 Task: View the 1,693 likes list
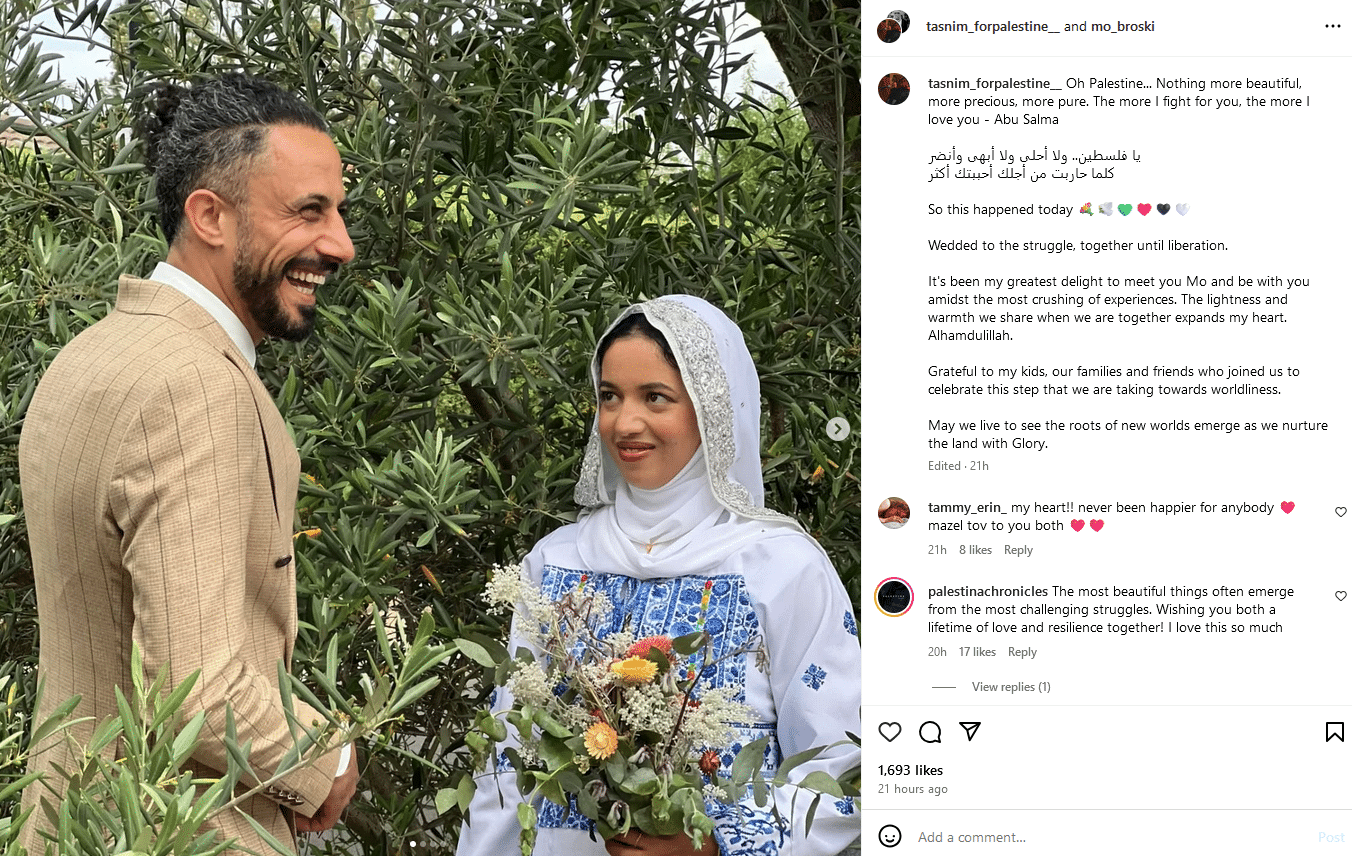910,770
